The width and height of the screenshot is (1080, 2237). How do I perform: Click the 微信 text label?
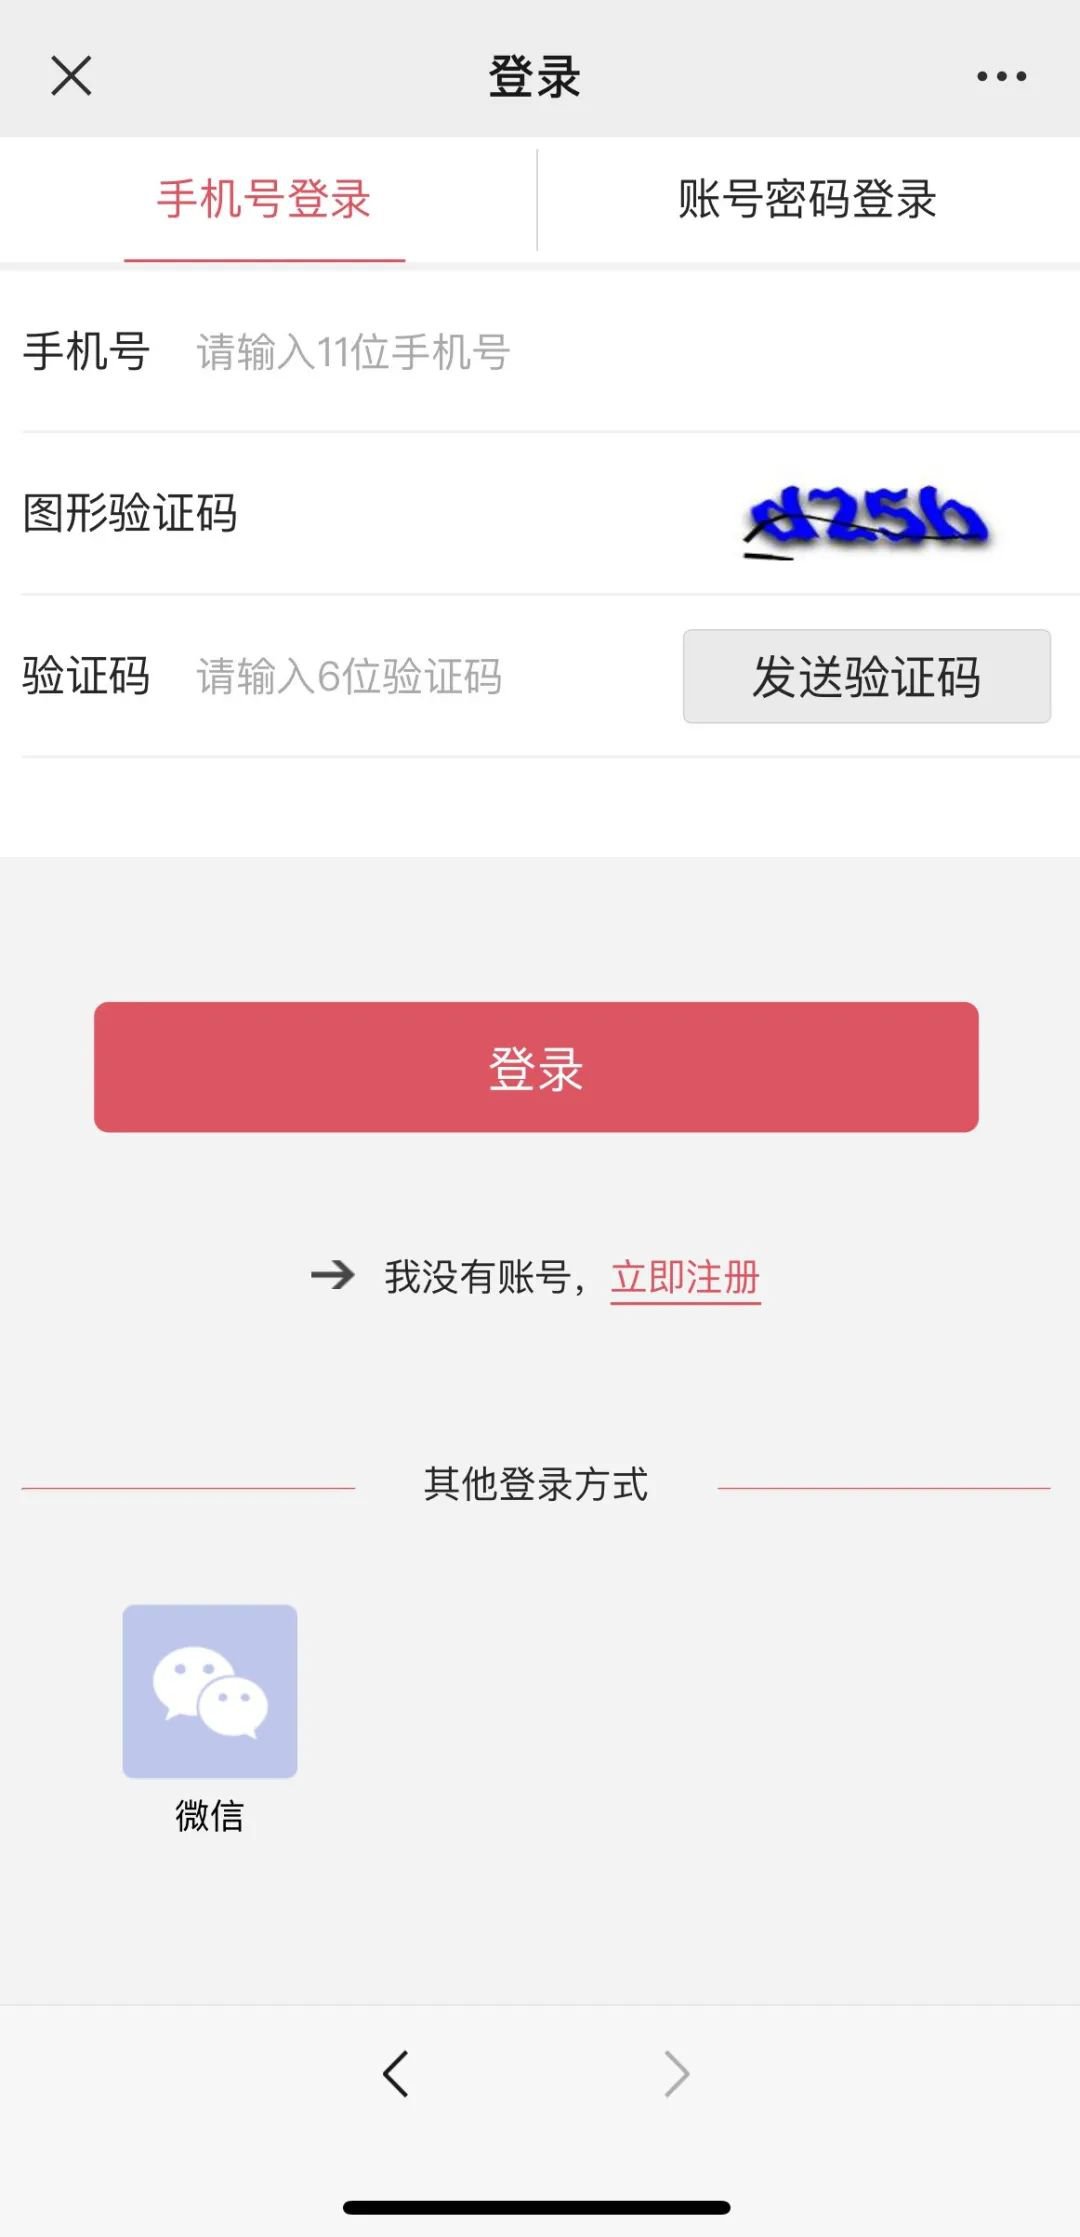pyautogui.click(x=210, y=1815)
